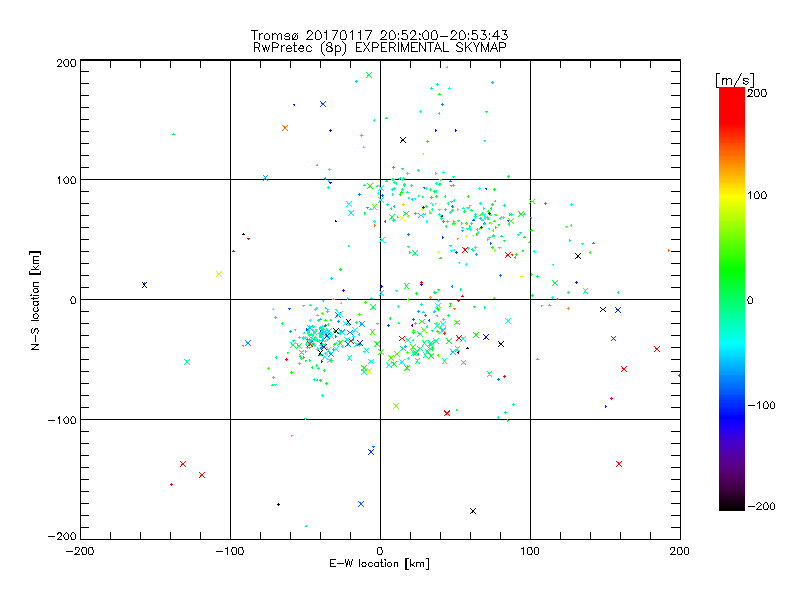
Task: Click the black X marker above N-S 100
Action: (x=403, y=140)
